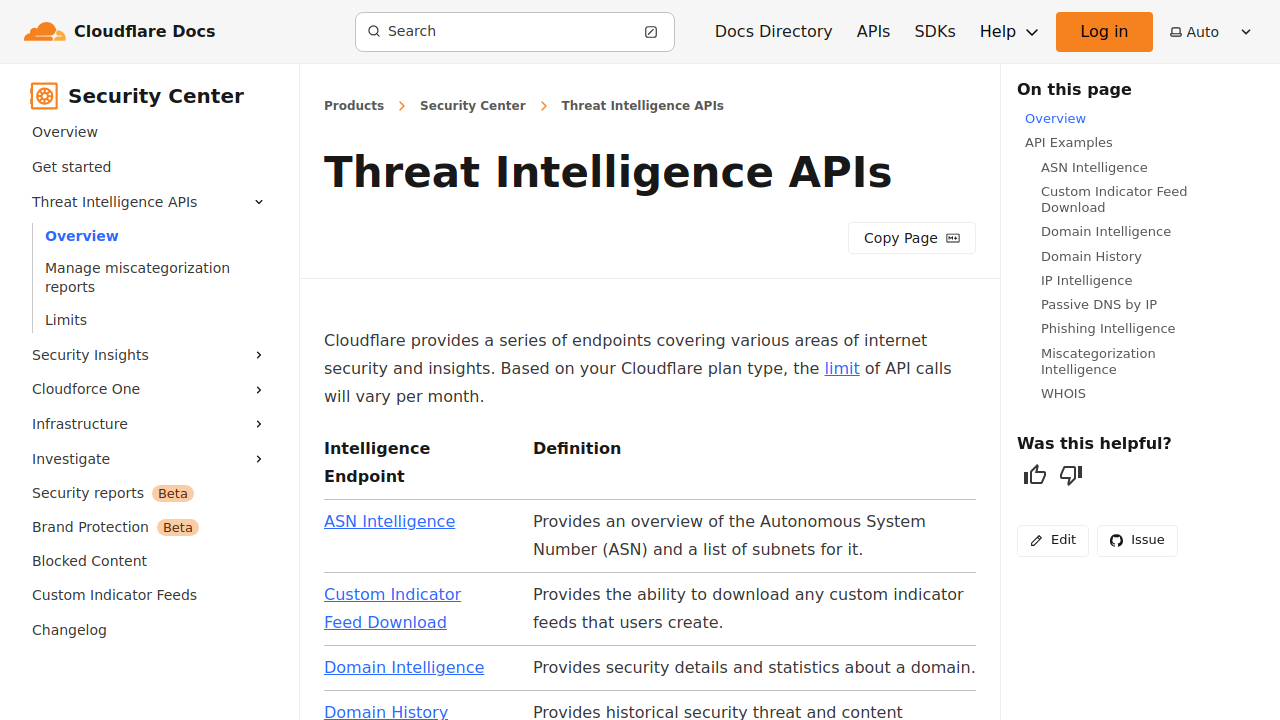Open the ASN Intelligence table link
The image size is (1280, 720).
389,521
